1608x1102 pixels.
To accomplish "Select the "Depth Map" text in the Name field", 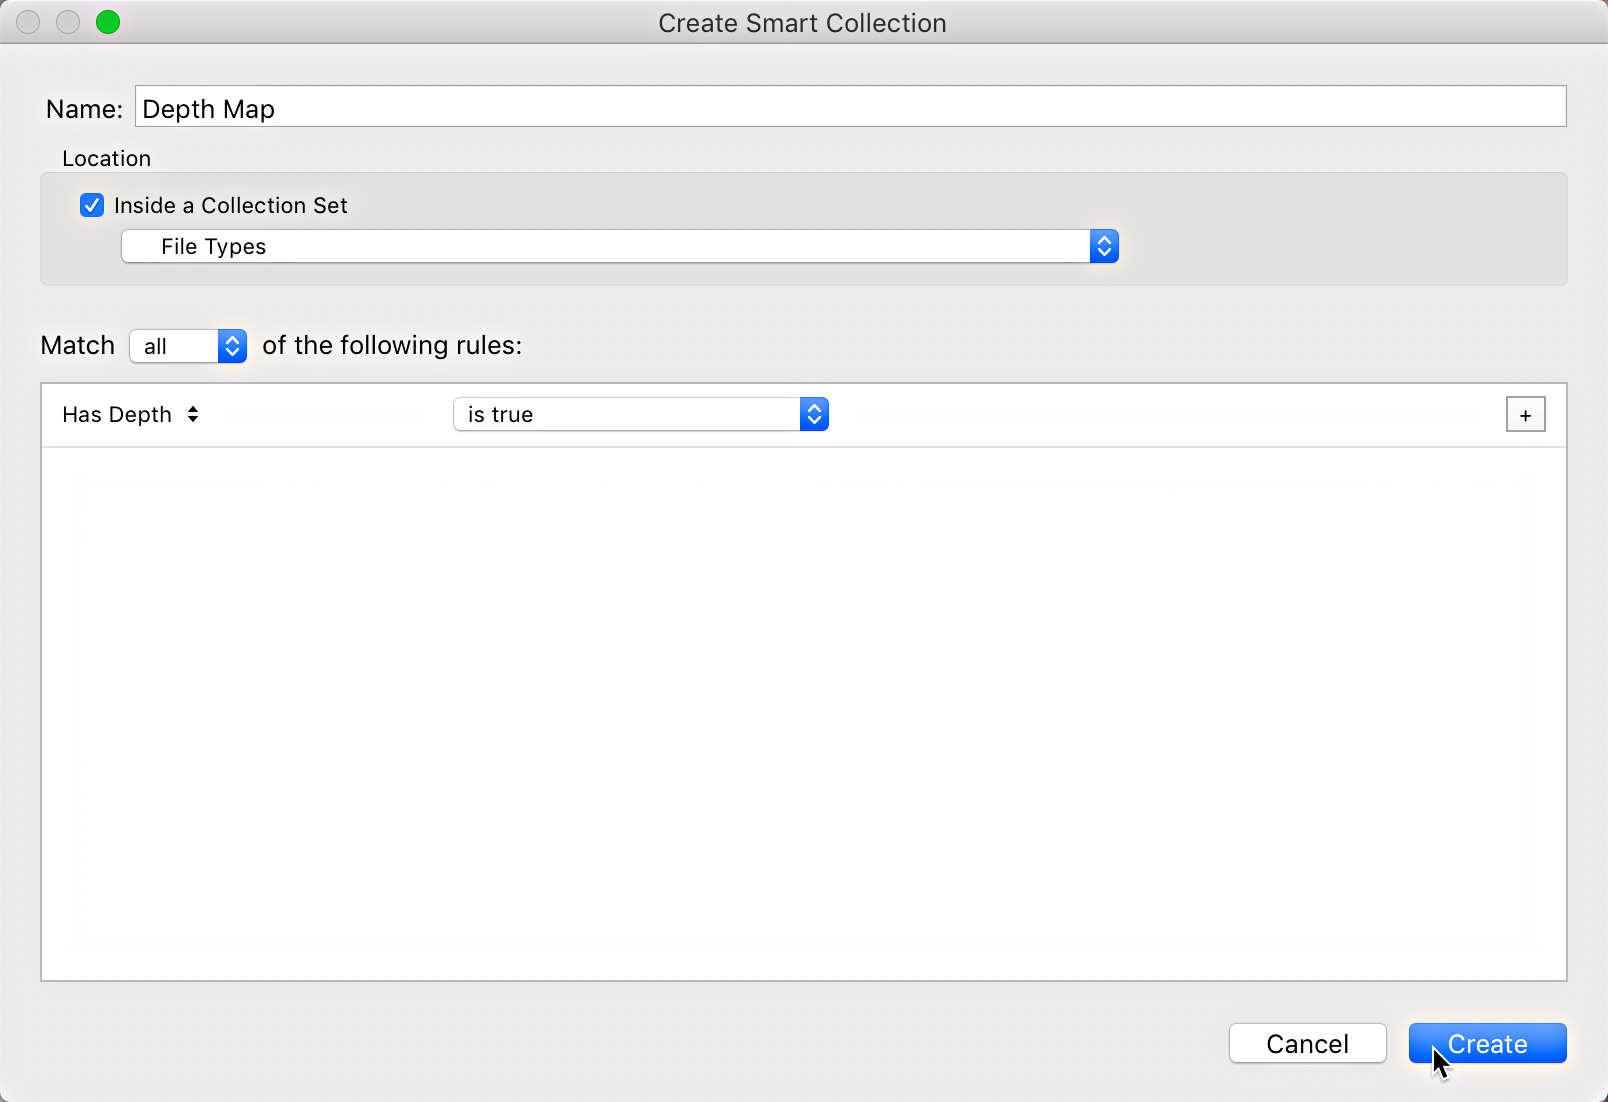I will point(208,108).
